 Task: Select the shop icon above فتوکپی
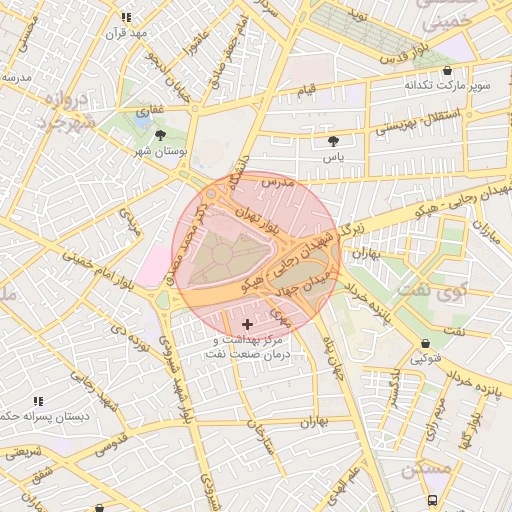[x=425, y=343]
